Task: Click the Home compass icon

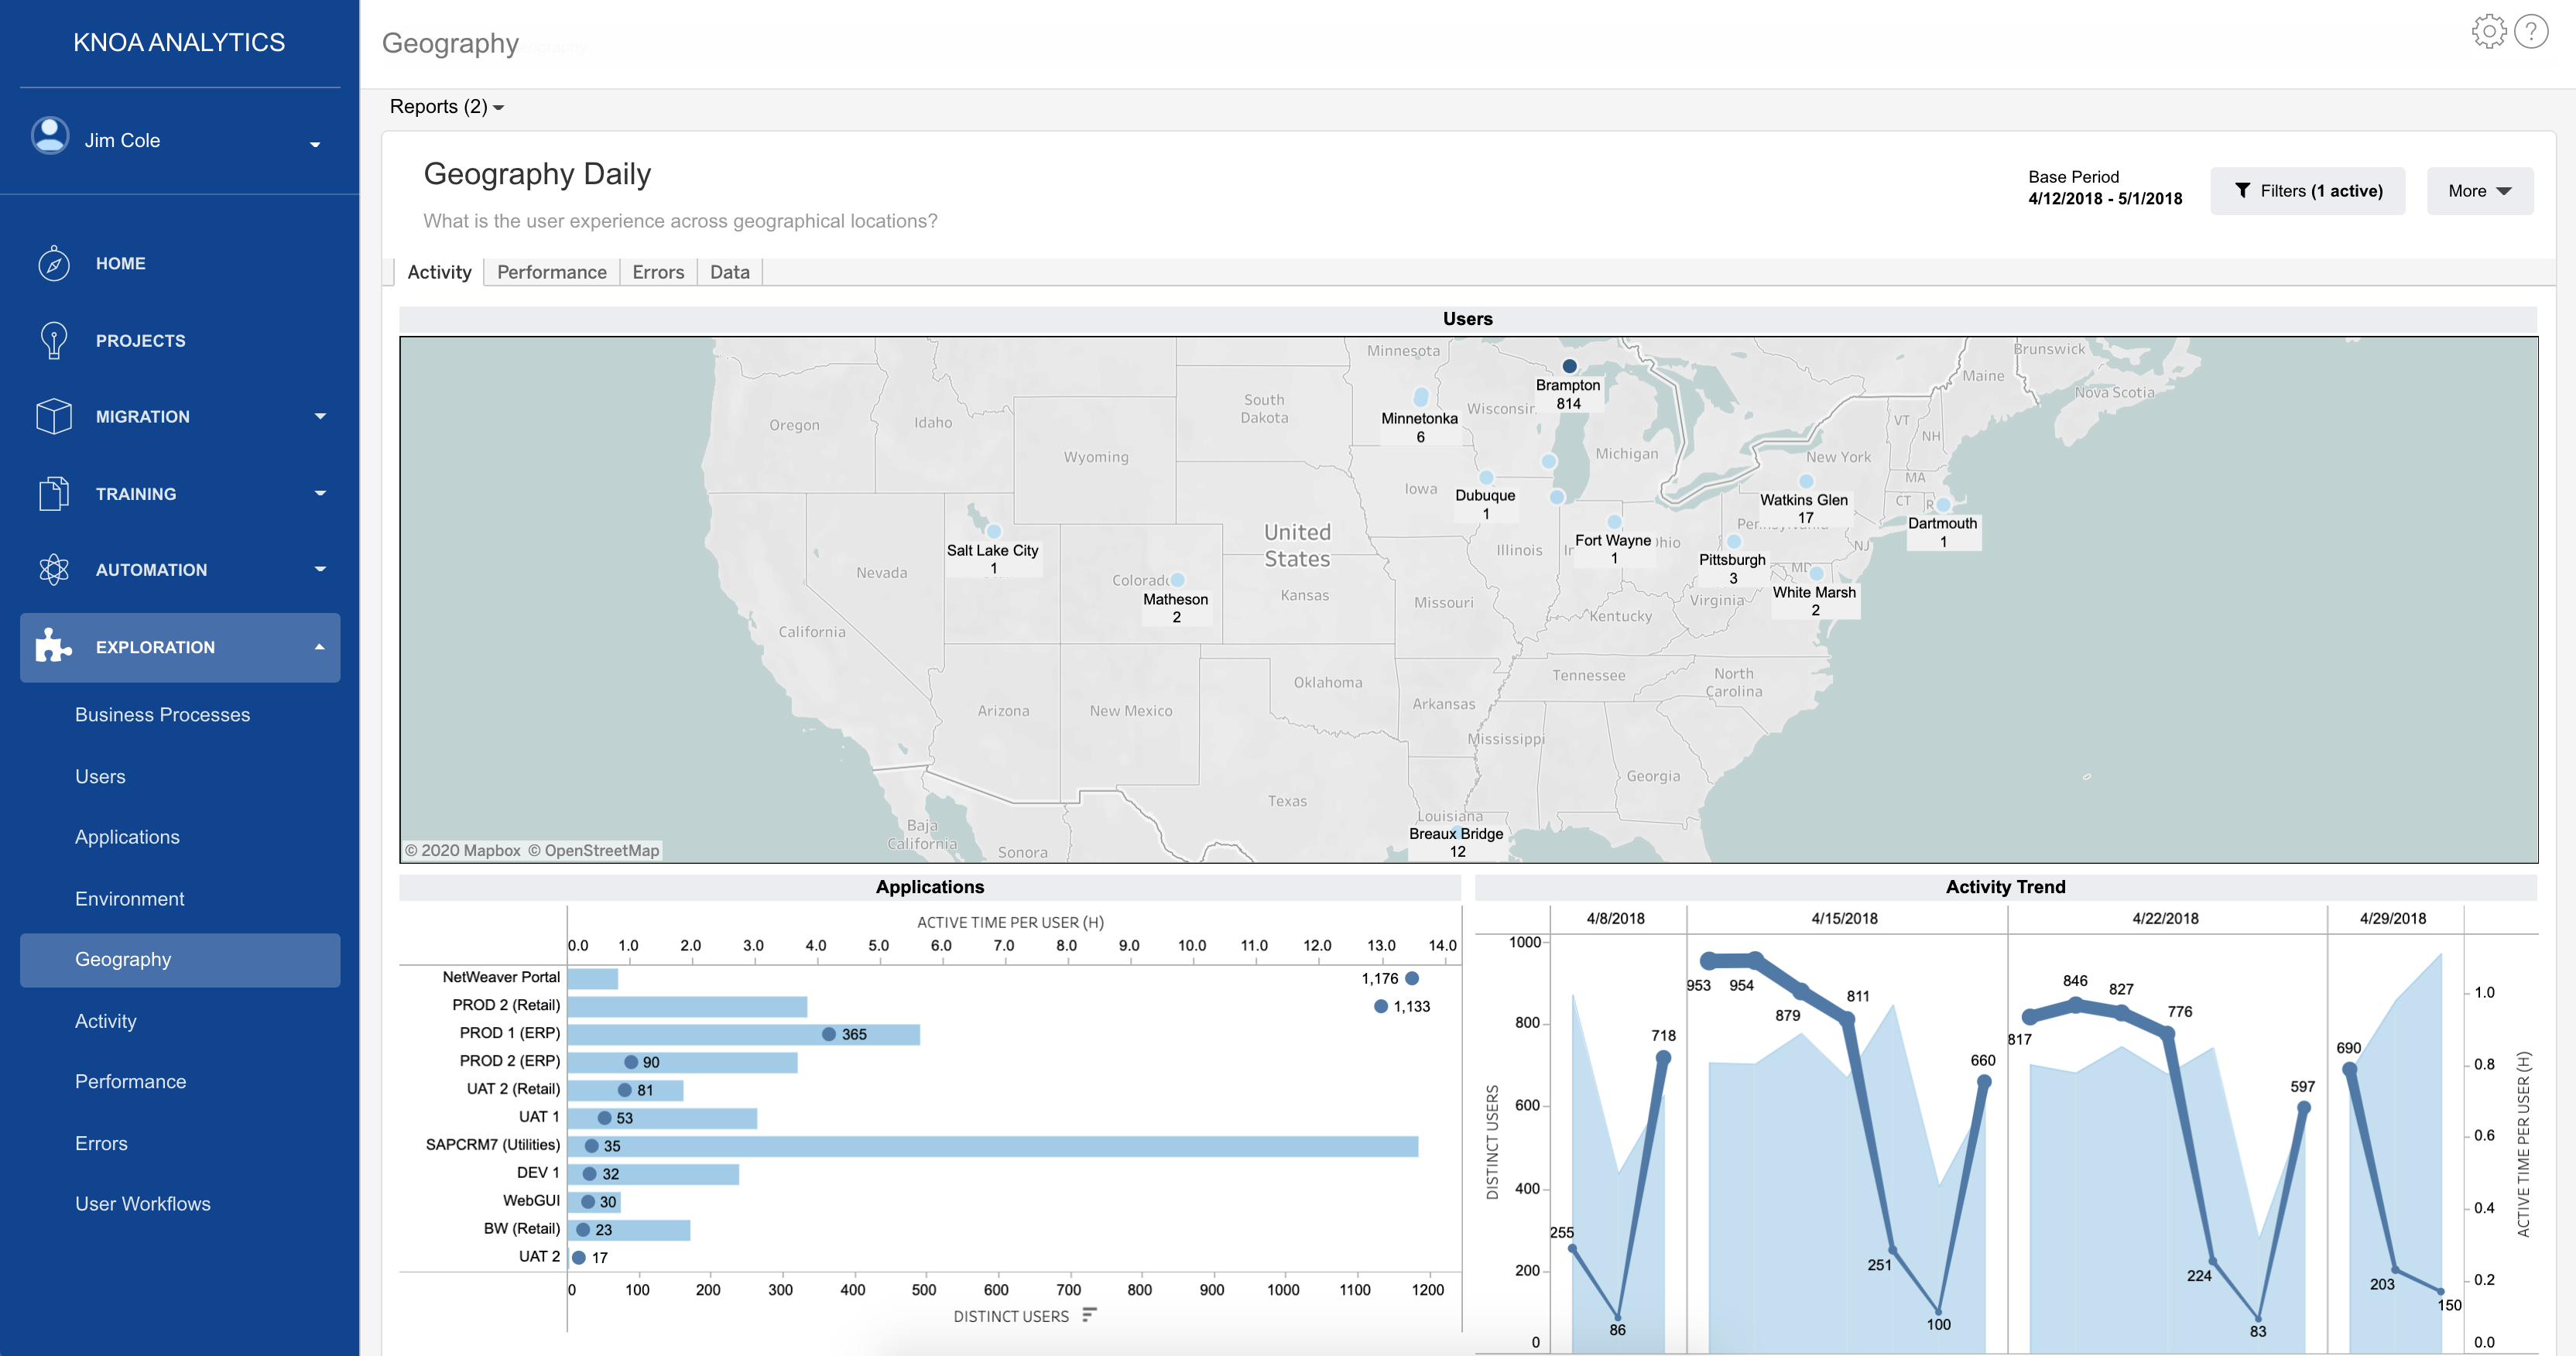Action: [53, 264]
